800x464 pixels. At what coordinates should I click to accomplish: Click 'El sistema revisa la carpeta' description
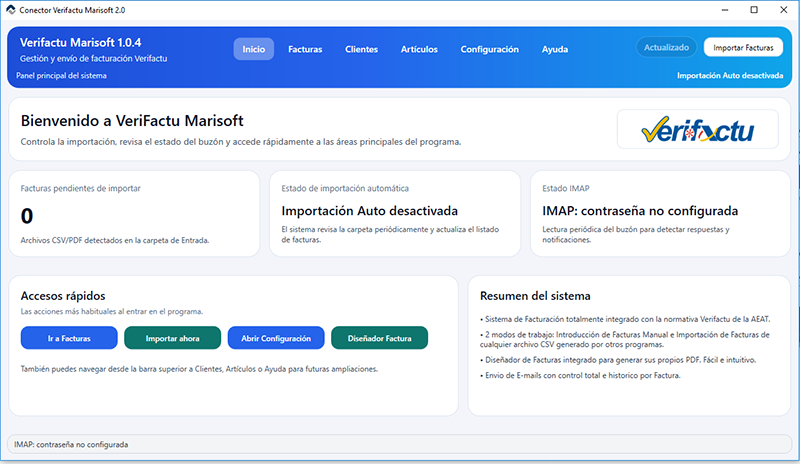(390, 234)
